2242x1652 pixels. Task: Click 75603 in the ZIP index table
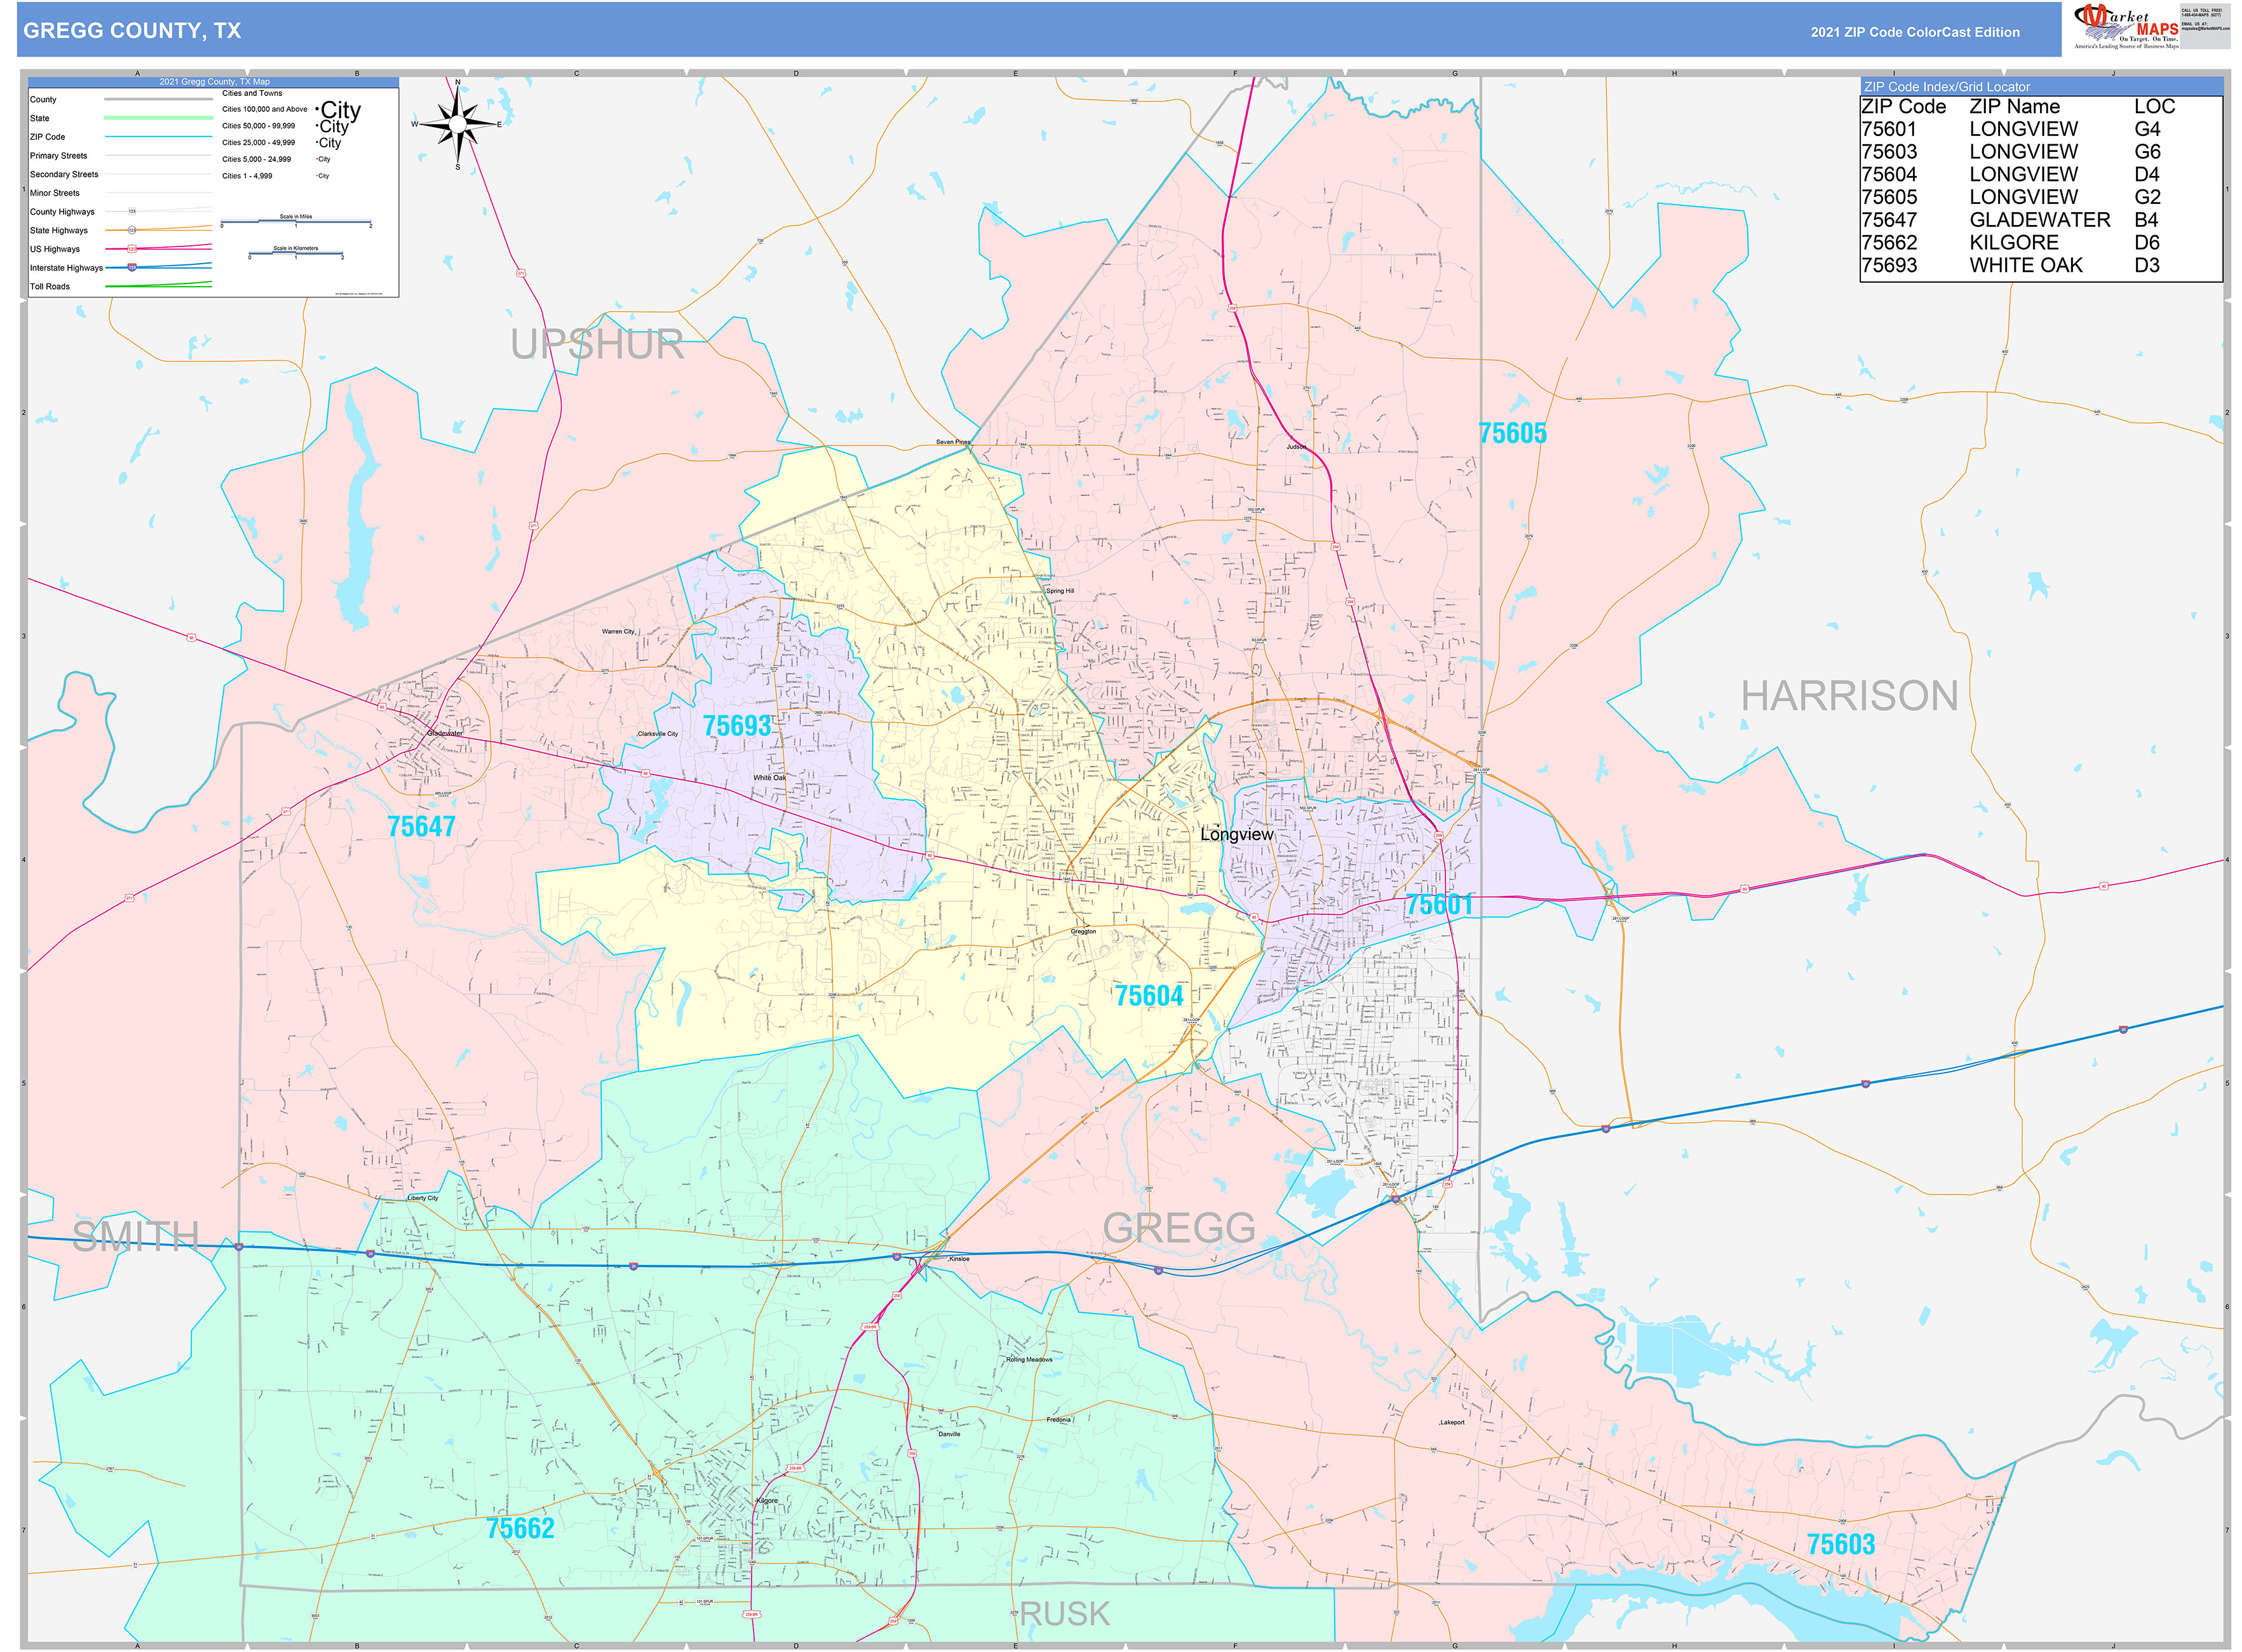tap(1888, 152)
